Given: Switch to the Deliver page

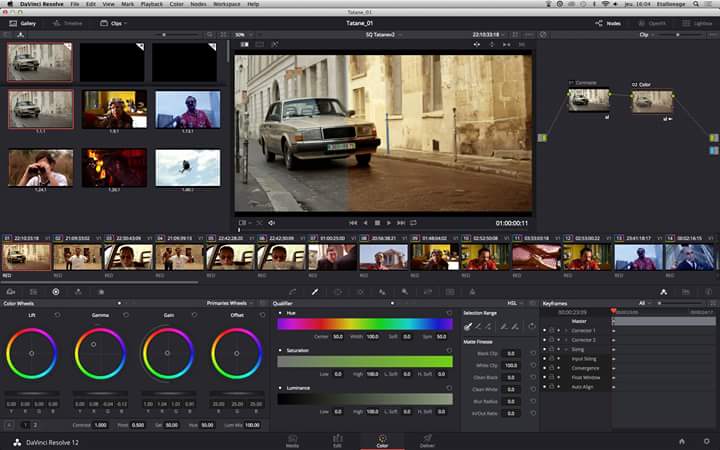Looking at the screenshot, I should [x=427, y=441].
